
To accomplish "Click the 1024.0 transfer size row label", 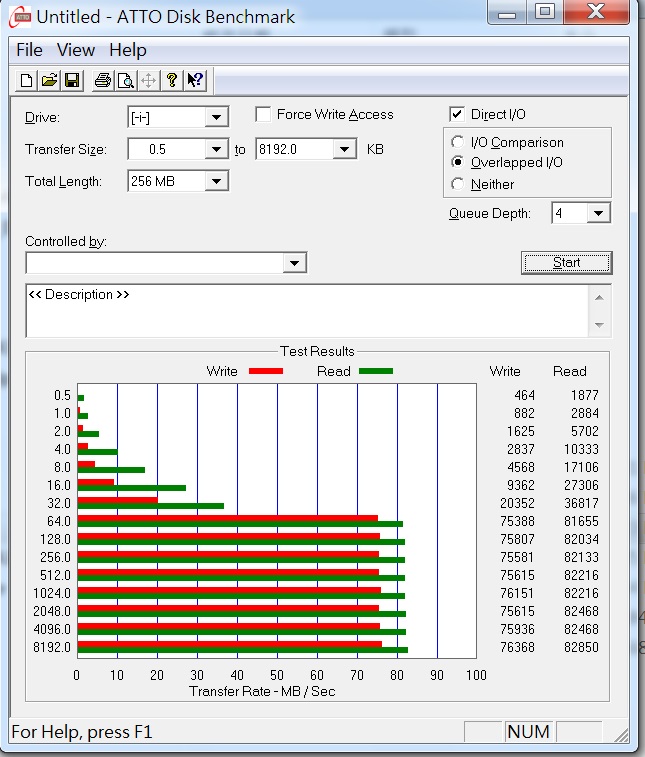I will [x=52, y=593].
